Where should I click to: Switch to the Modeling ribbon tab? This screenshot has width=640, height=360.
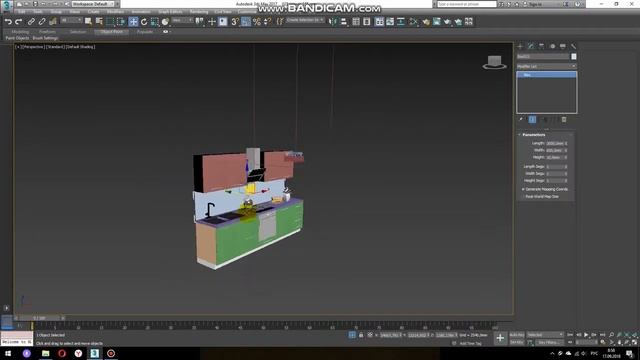[x=20, y=31]
